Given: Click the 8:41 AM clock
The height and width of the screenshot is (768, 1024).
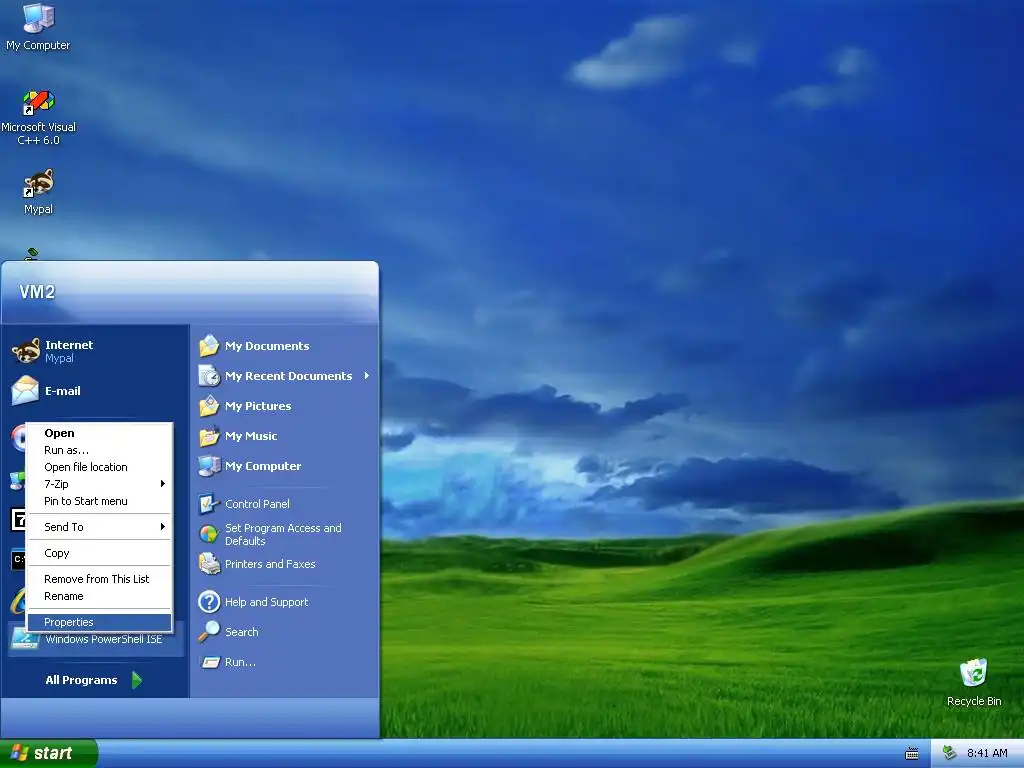Looking at the screenshot, I should point(987,753).
